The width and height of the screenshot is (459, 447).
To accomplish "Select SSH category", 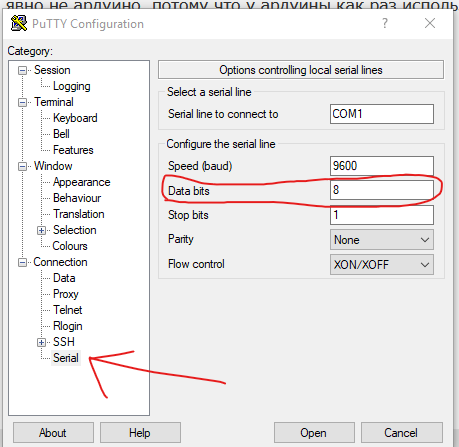I will click(x=64, y=342).
